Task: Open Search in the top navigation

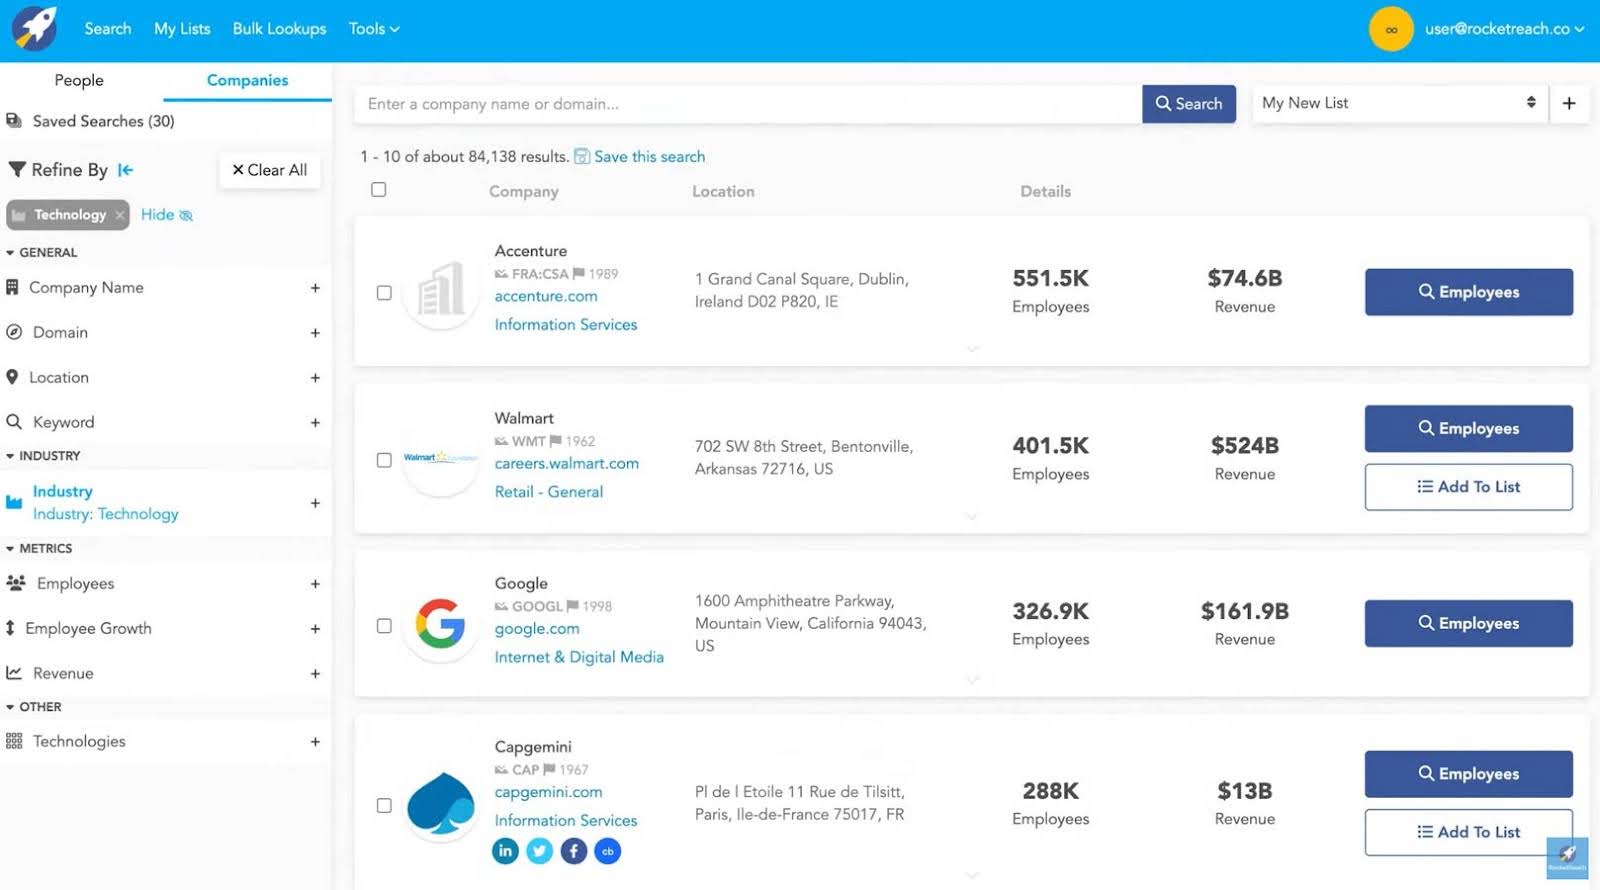Action: tap(108, 29)
